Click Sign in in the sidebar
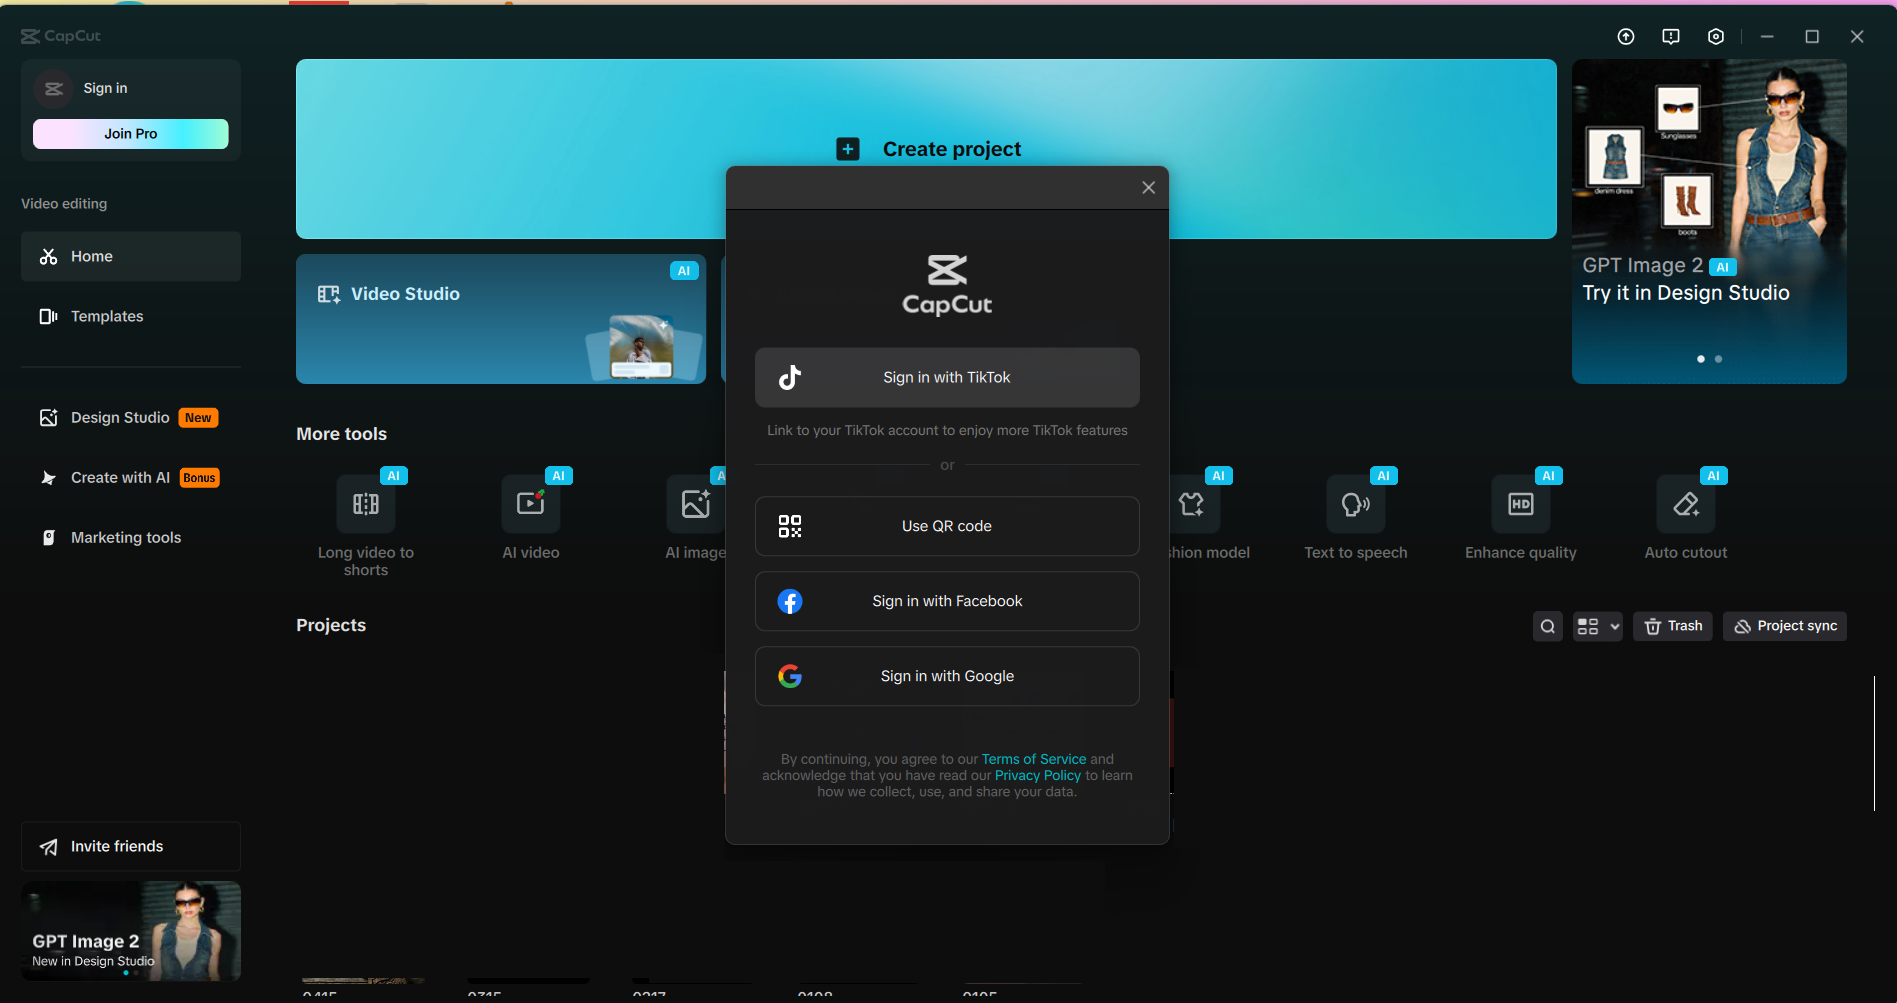The width and height of the screenshot is (1897, 1003). click(x=105, y=88)
